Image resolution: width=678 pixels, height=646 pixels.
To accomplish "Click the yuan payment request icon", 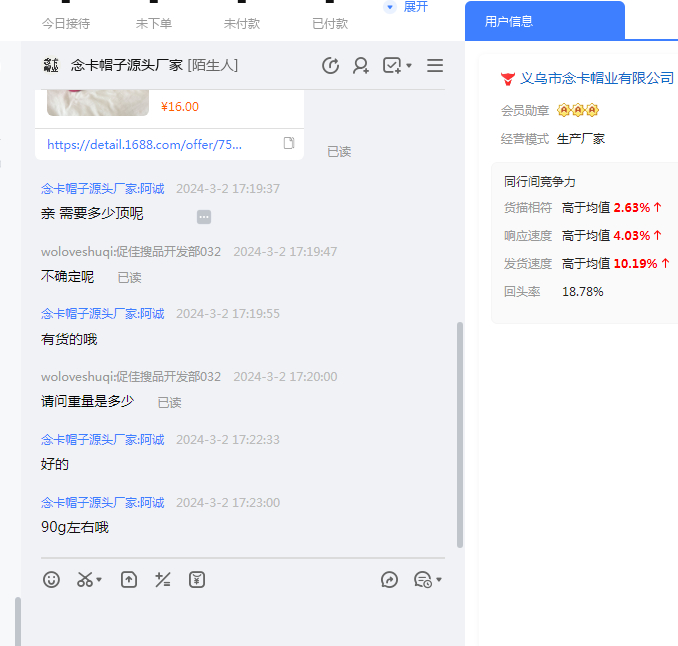I will click(197, 579).
